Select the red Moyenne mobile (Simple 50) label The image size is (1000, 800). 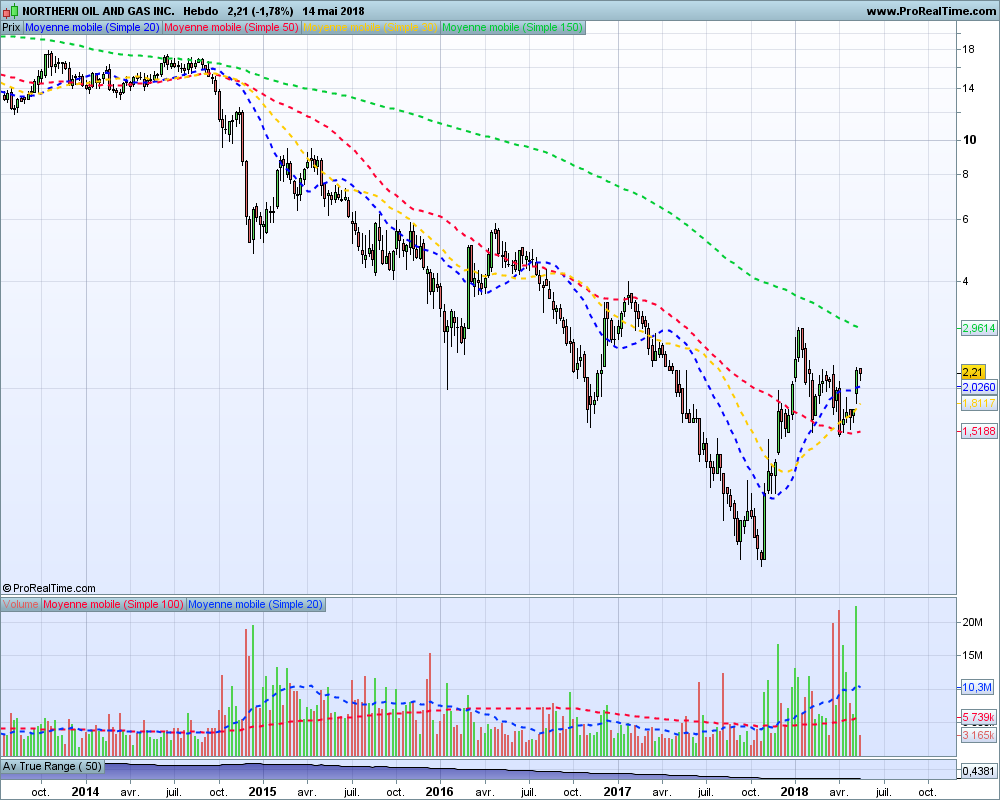[x=232, y=27]
